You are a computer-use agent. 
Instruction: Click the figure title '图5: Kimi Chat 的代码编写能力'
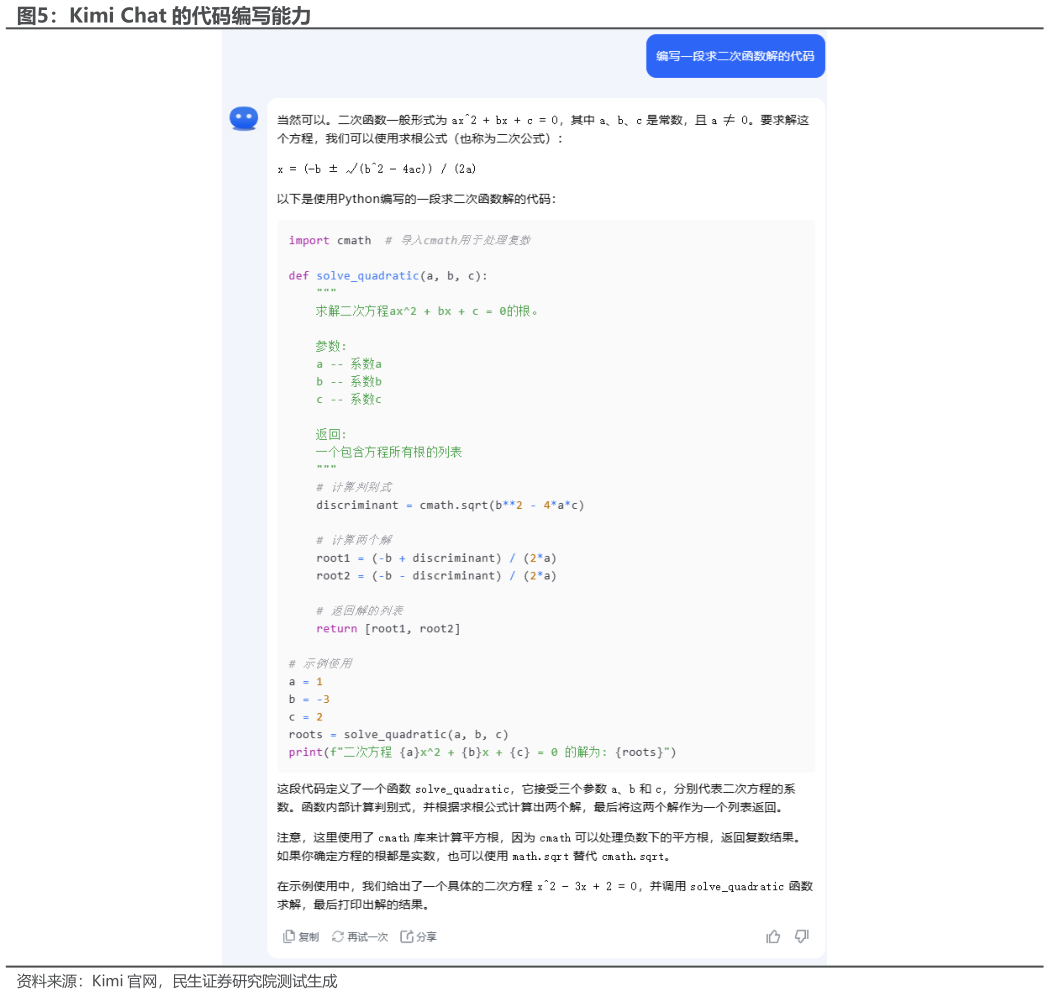(x=164, y=15)
